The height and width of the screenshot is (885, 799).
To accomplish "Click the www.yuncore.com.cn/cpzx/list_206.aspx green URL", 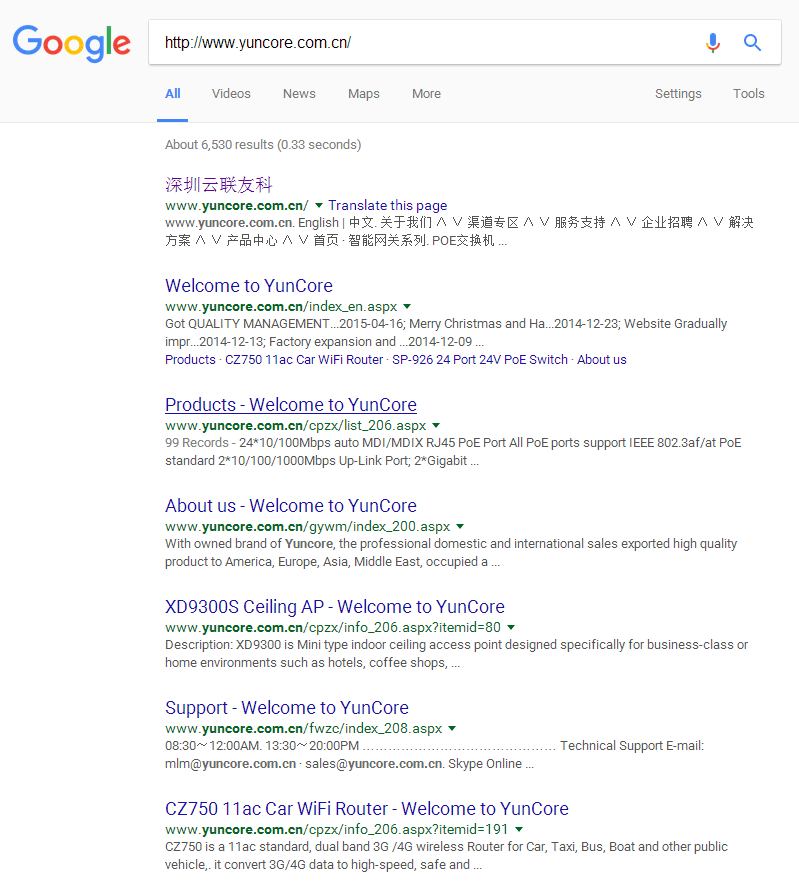I will click(296, 426).
